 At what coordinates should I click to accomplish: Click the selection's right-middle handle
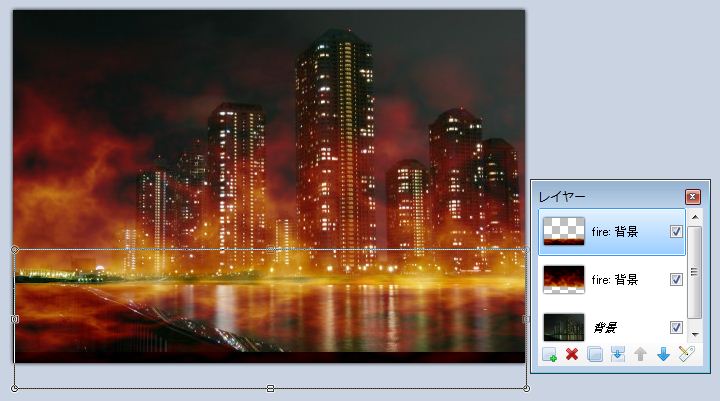point(526,319)
